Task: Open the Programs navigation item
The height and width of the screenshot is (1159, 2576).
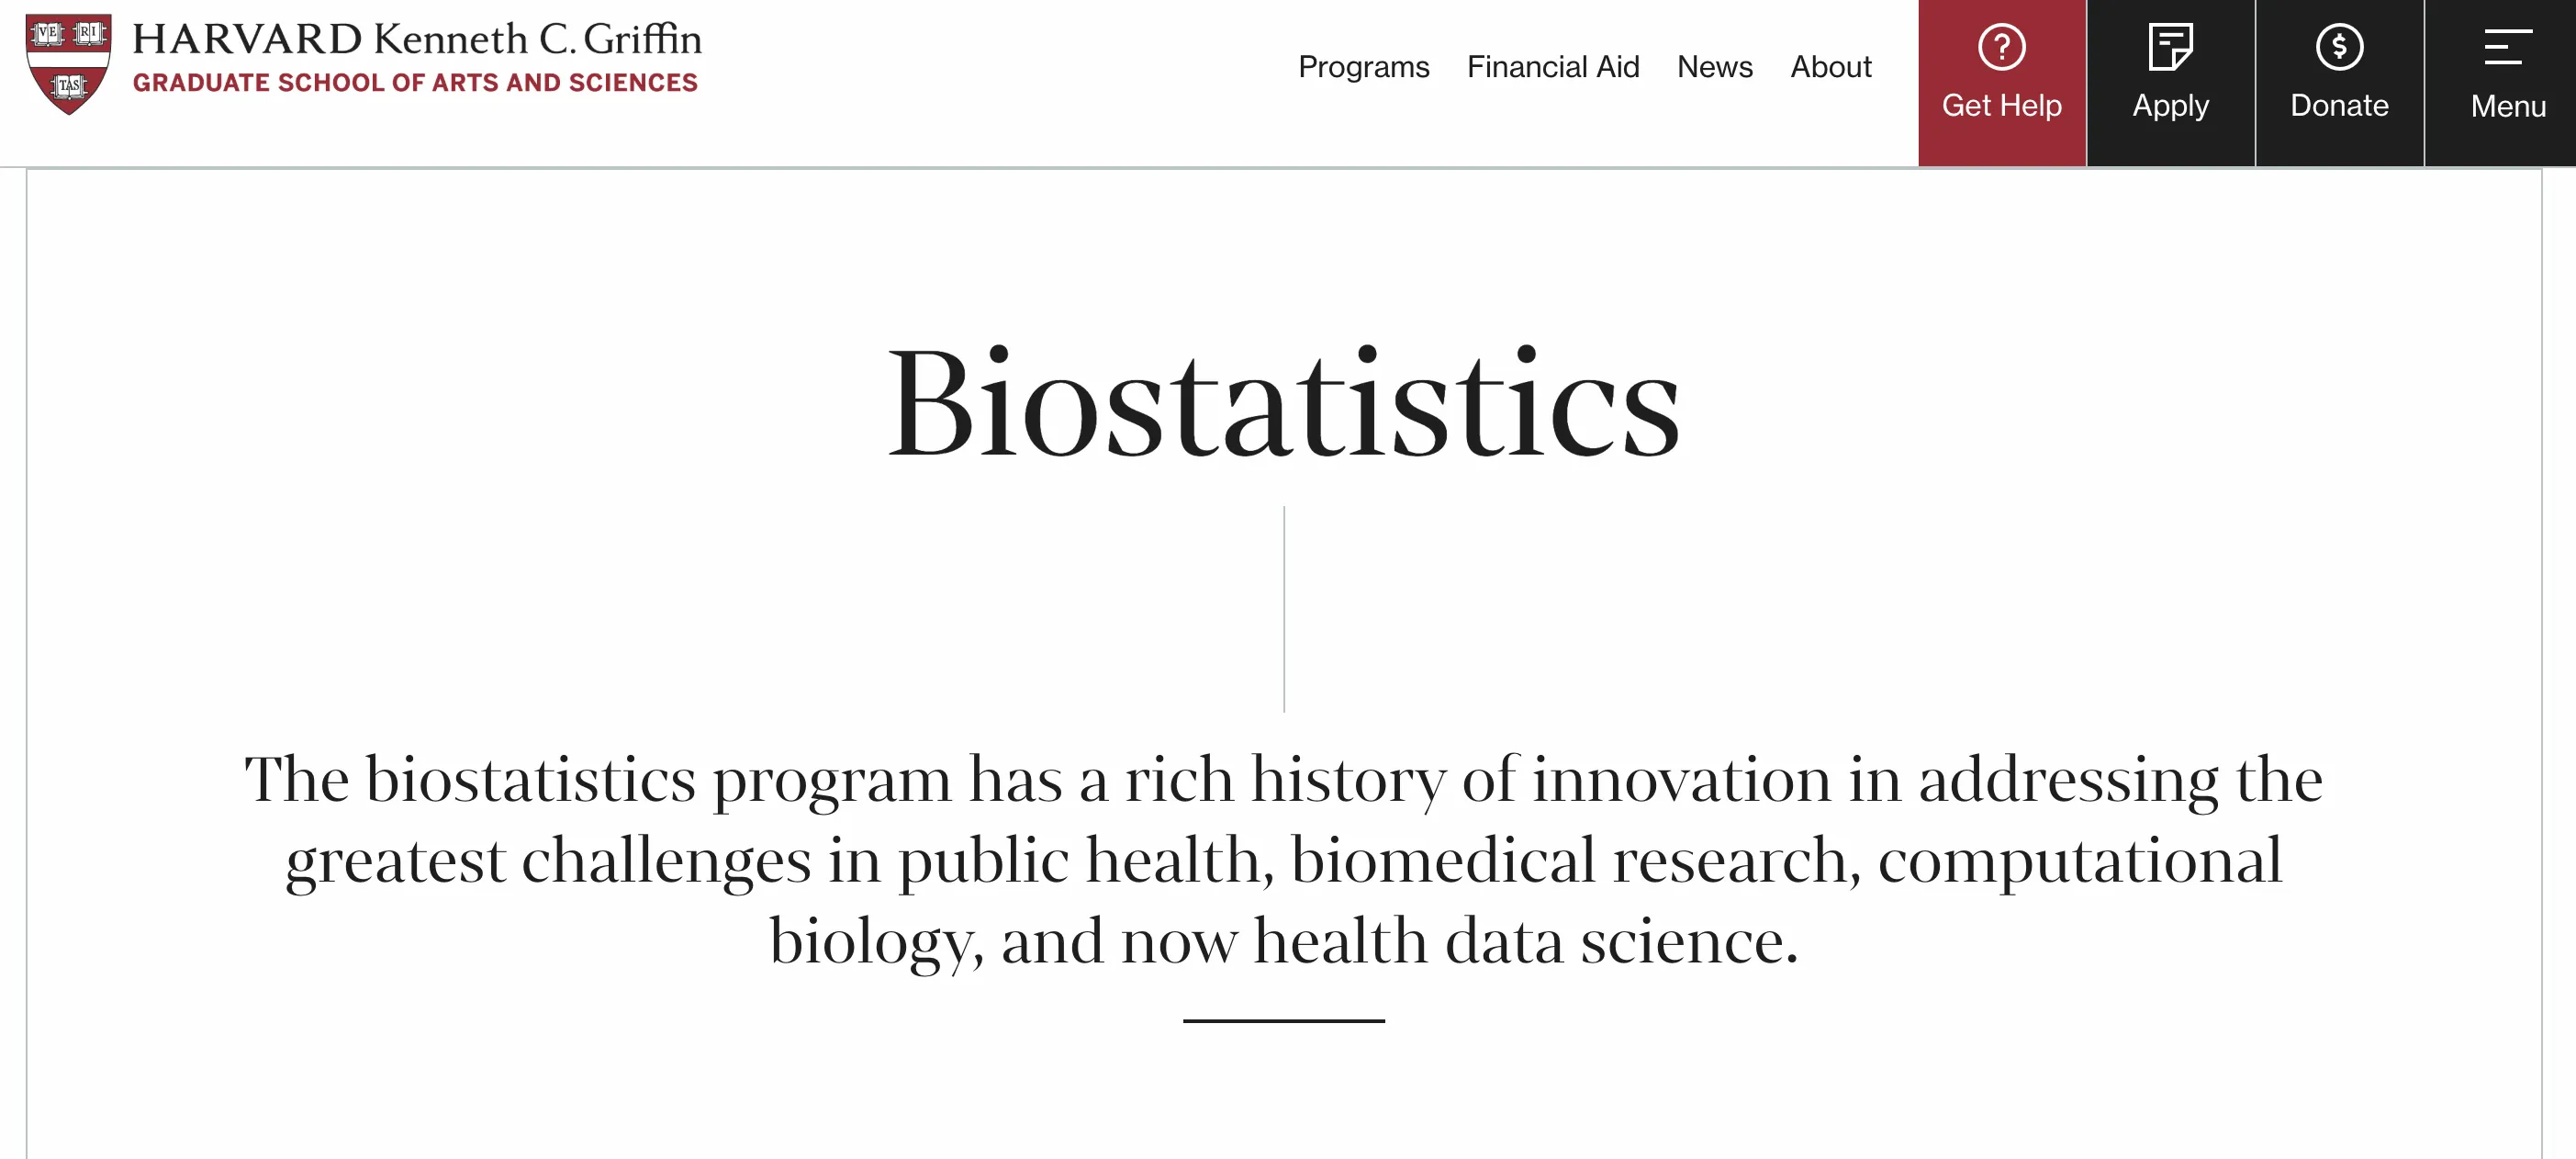Action: (x=1363, y=67)
